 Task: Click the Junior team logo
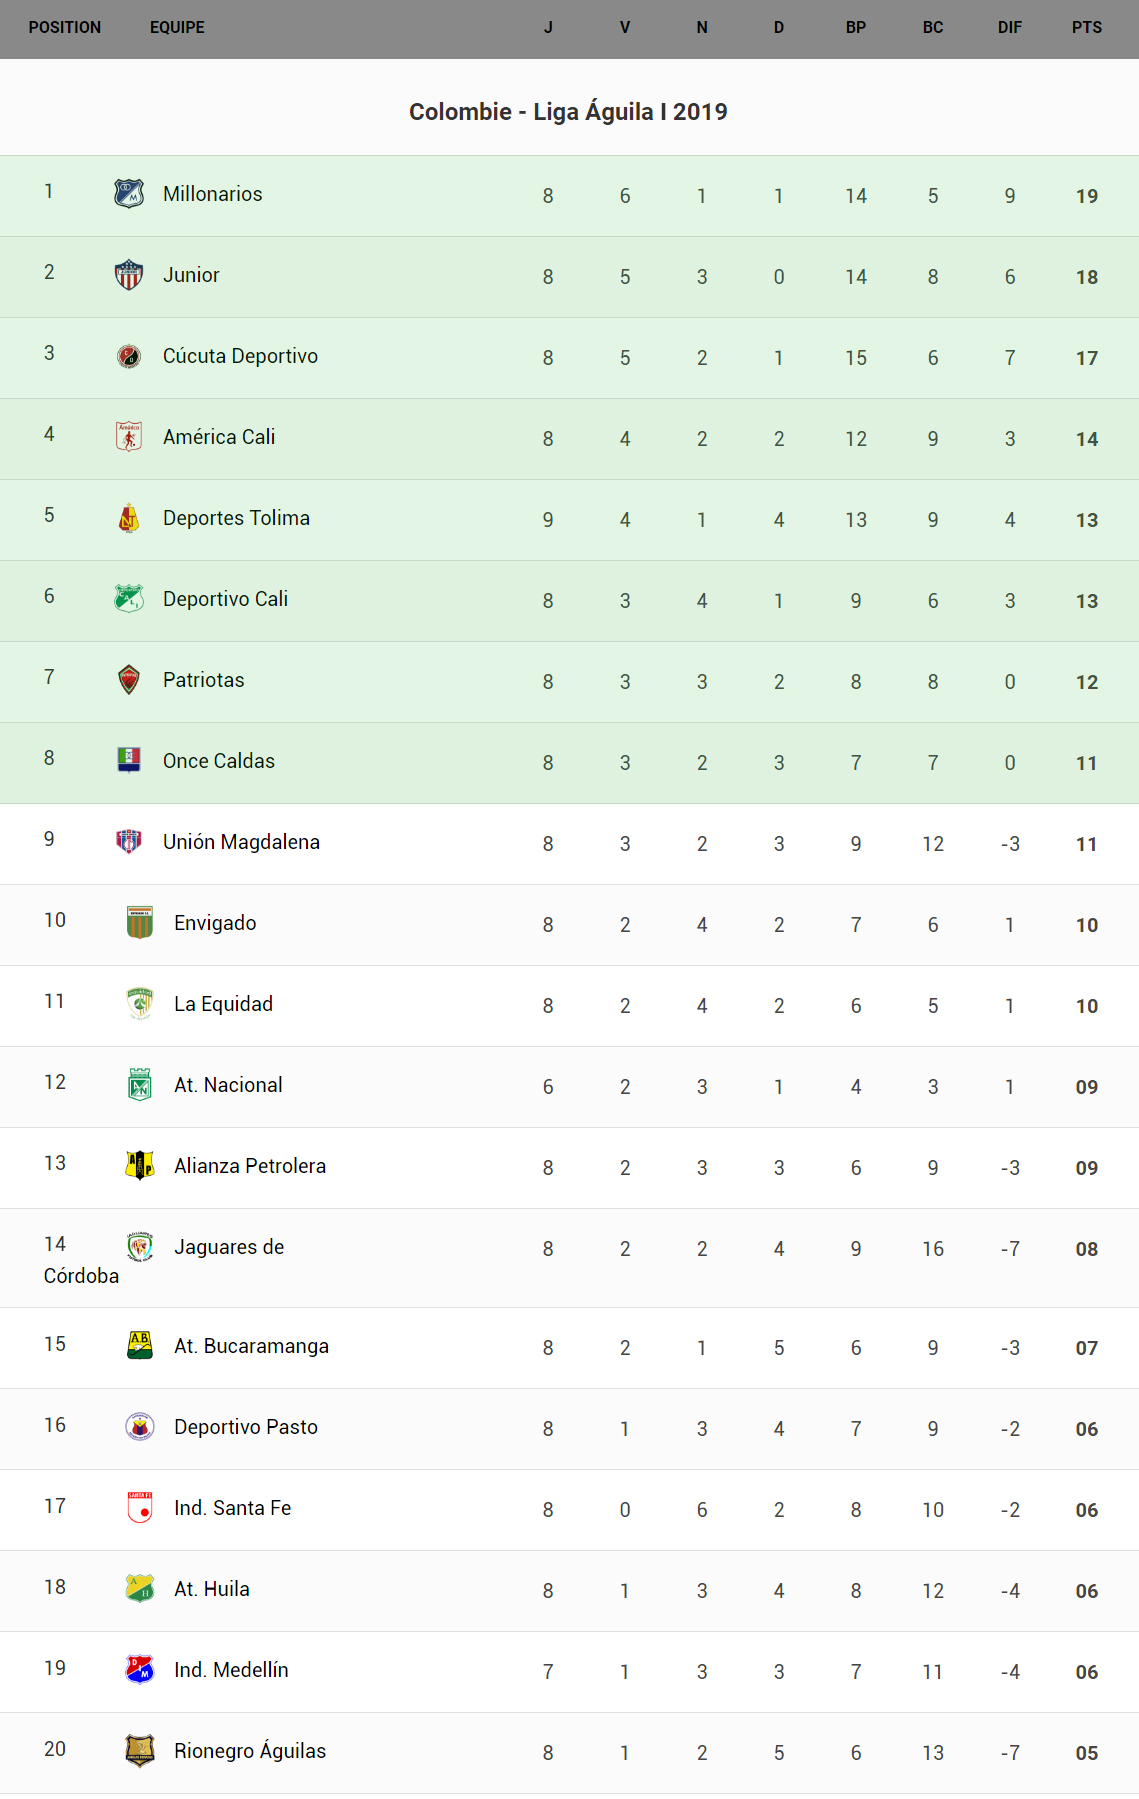click(129, 274)
